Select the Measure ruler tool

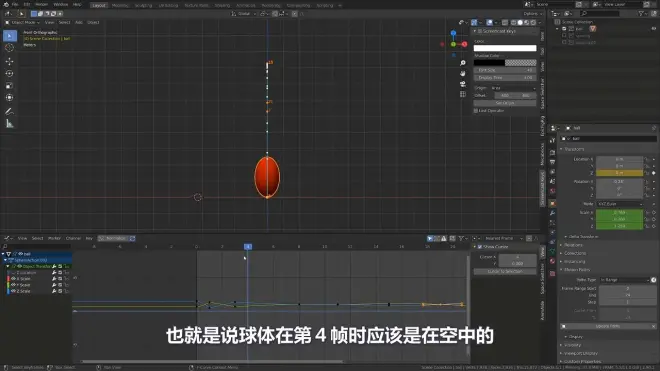click(x=9, y=124)
